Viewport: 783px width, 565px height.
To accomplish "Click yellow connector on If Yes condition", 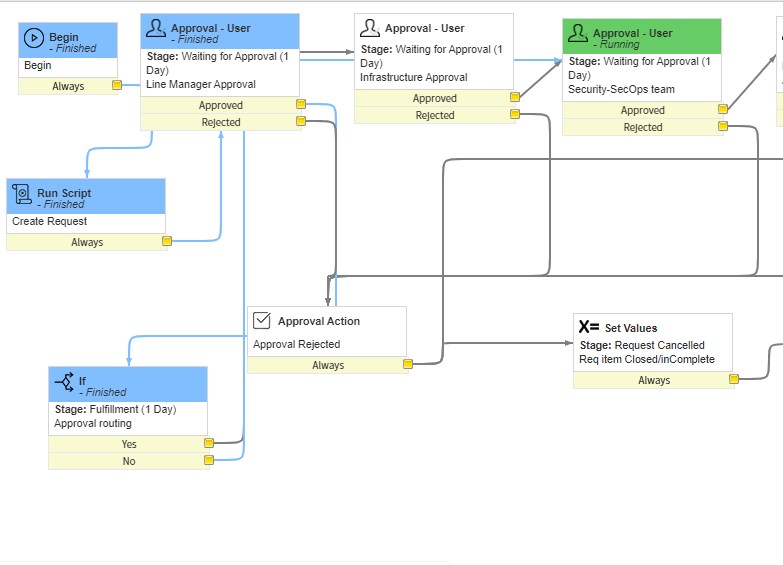I will pos(209,443).
